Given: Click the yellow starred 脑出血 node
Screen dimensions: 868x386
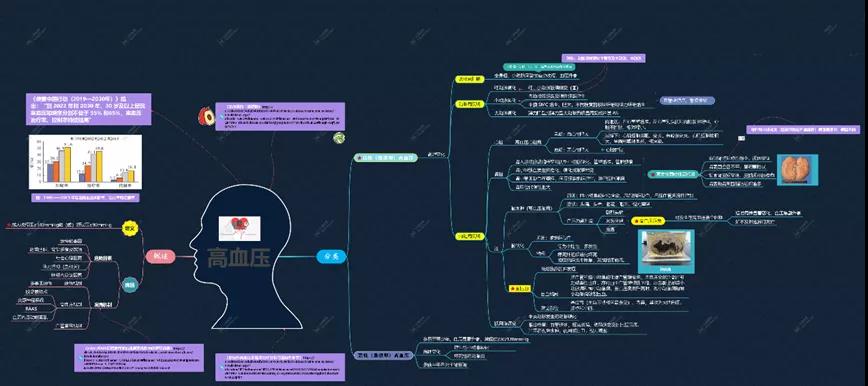Looking at the screenshot, I should click(519, 289).
